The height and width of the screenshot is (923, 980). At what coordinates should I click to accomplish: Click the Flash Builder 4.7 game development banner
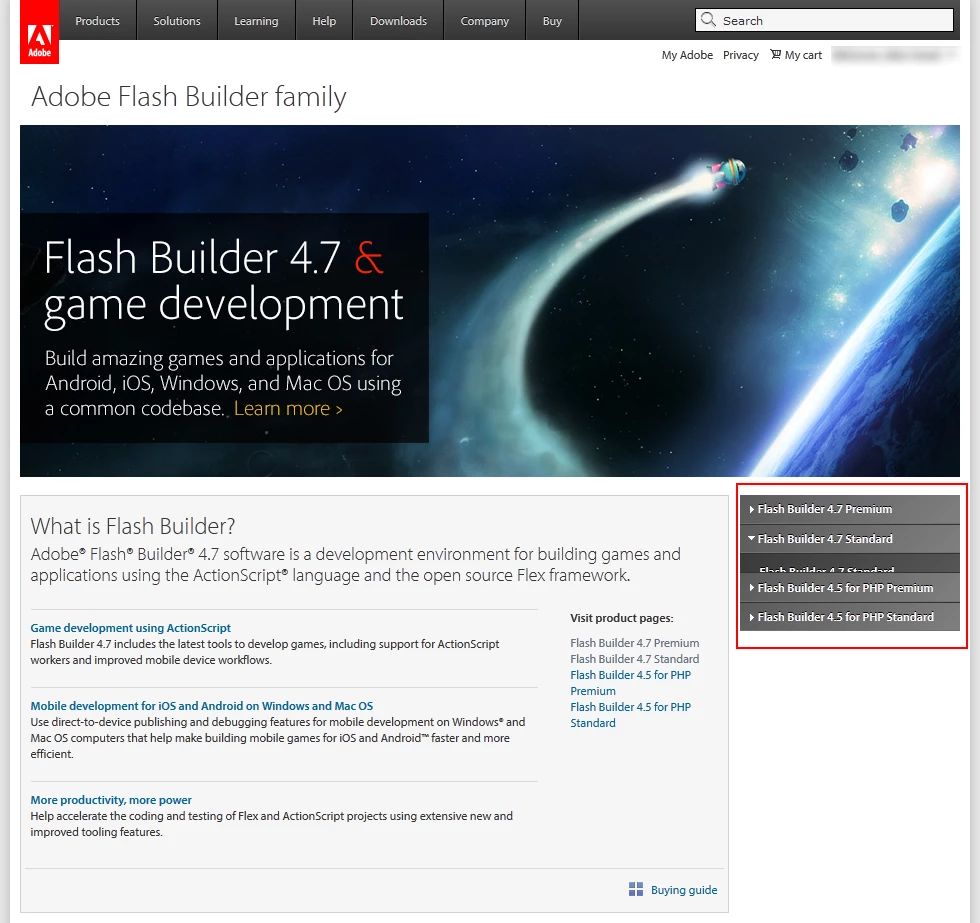489,301
